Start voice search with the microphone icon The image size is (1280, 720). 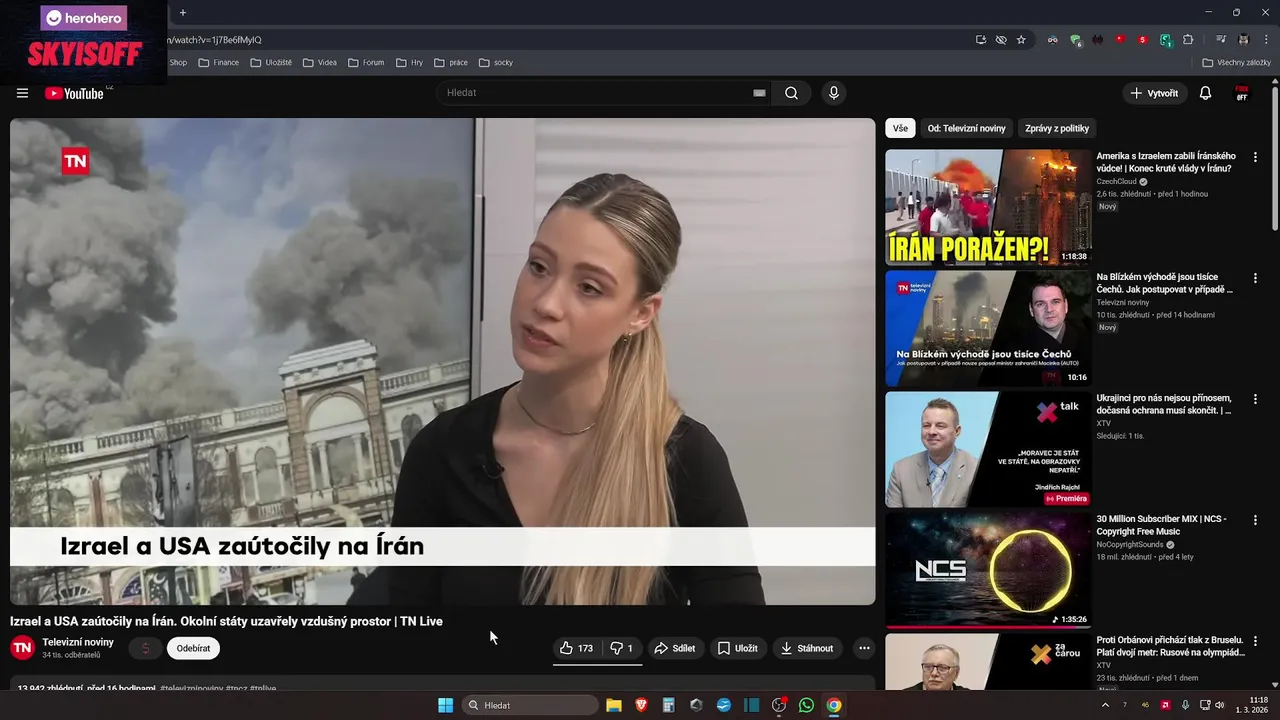coord(834,93)
